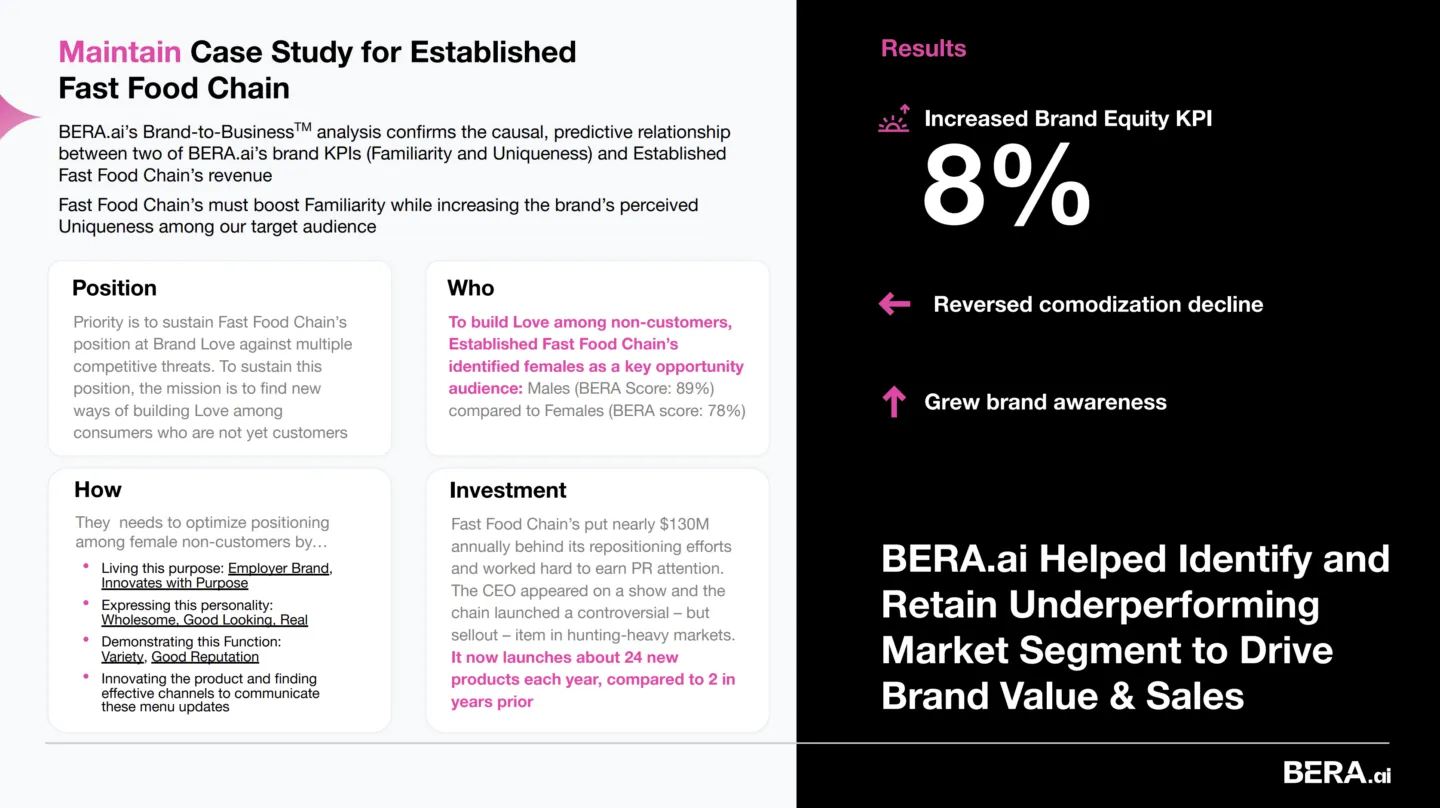Click the Position card heading
This screenshot has width=1440, height=808.
[x=114, y=288]
